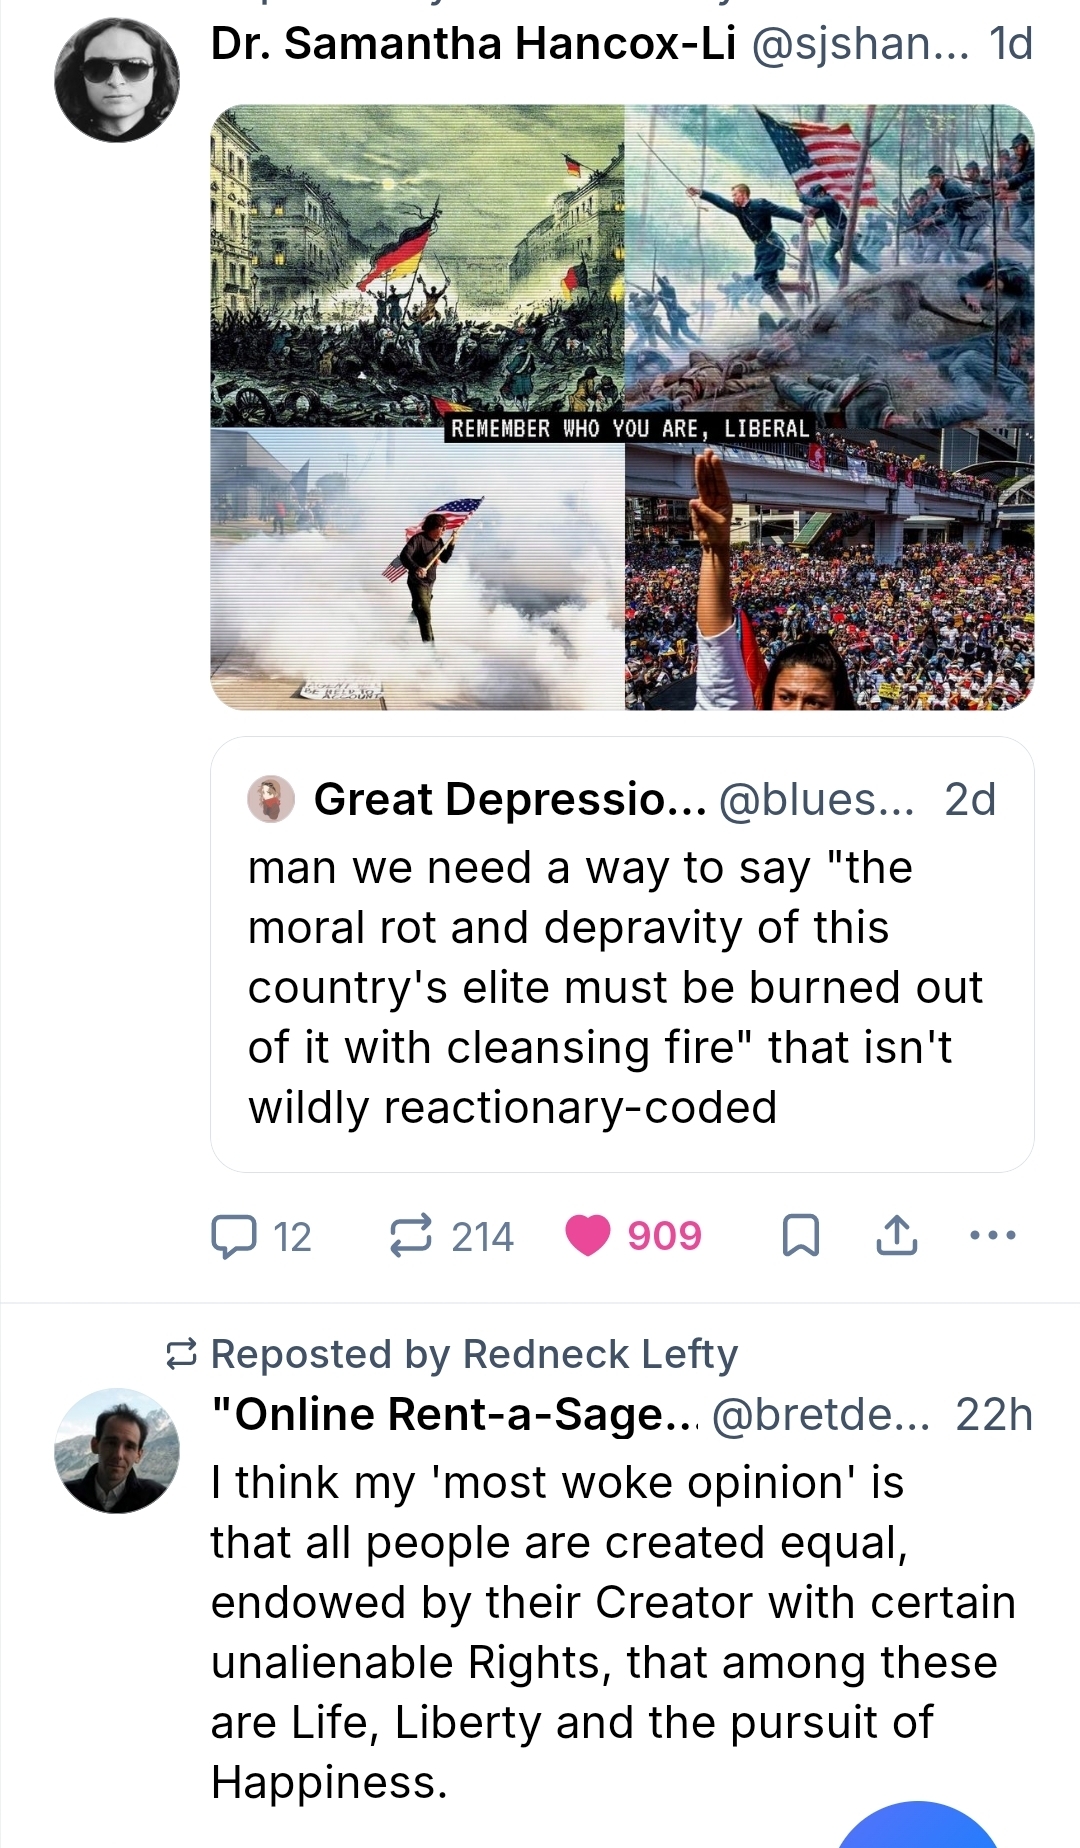Screen dimensions: 1080x1848
Task: View the tear gas flag protester photo
Action: pos(417,570)
